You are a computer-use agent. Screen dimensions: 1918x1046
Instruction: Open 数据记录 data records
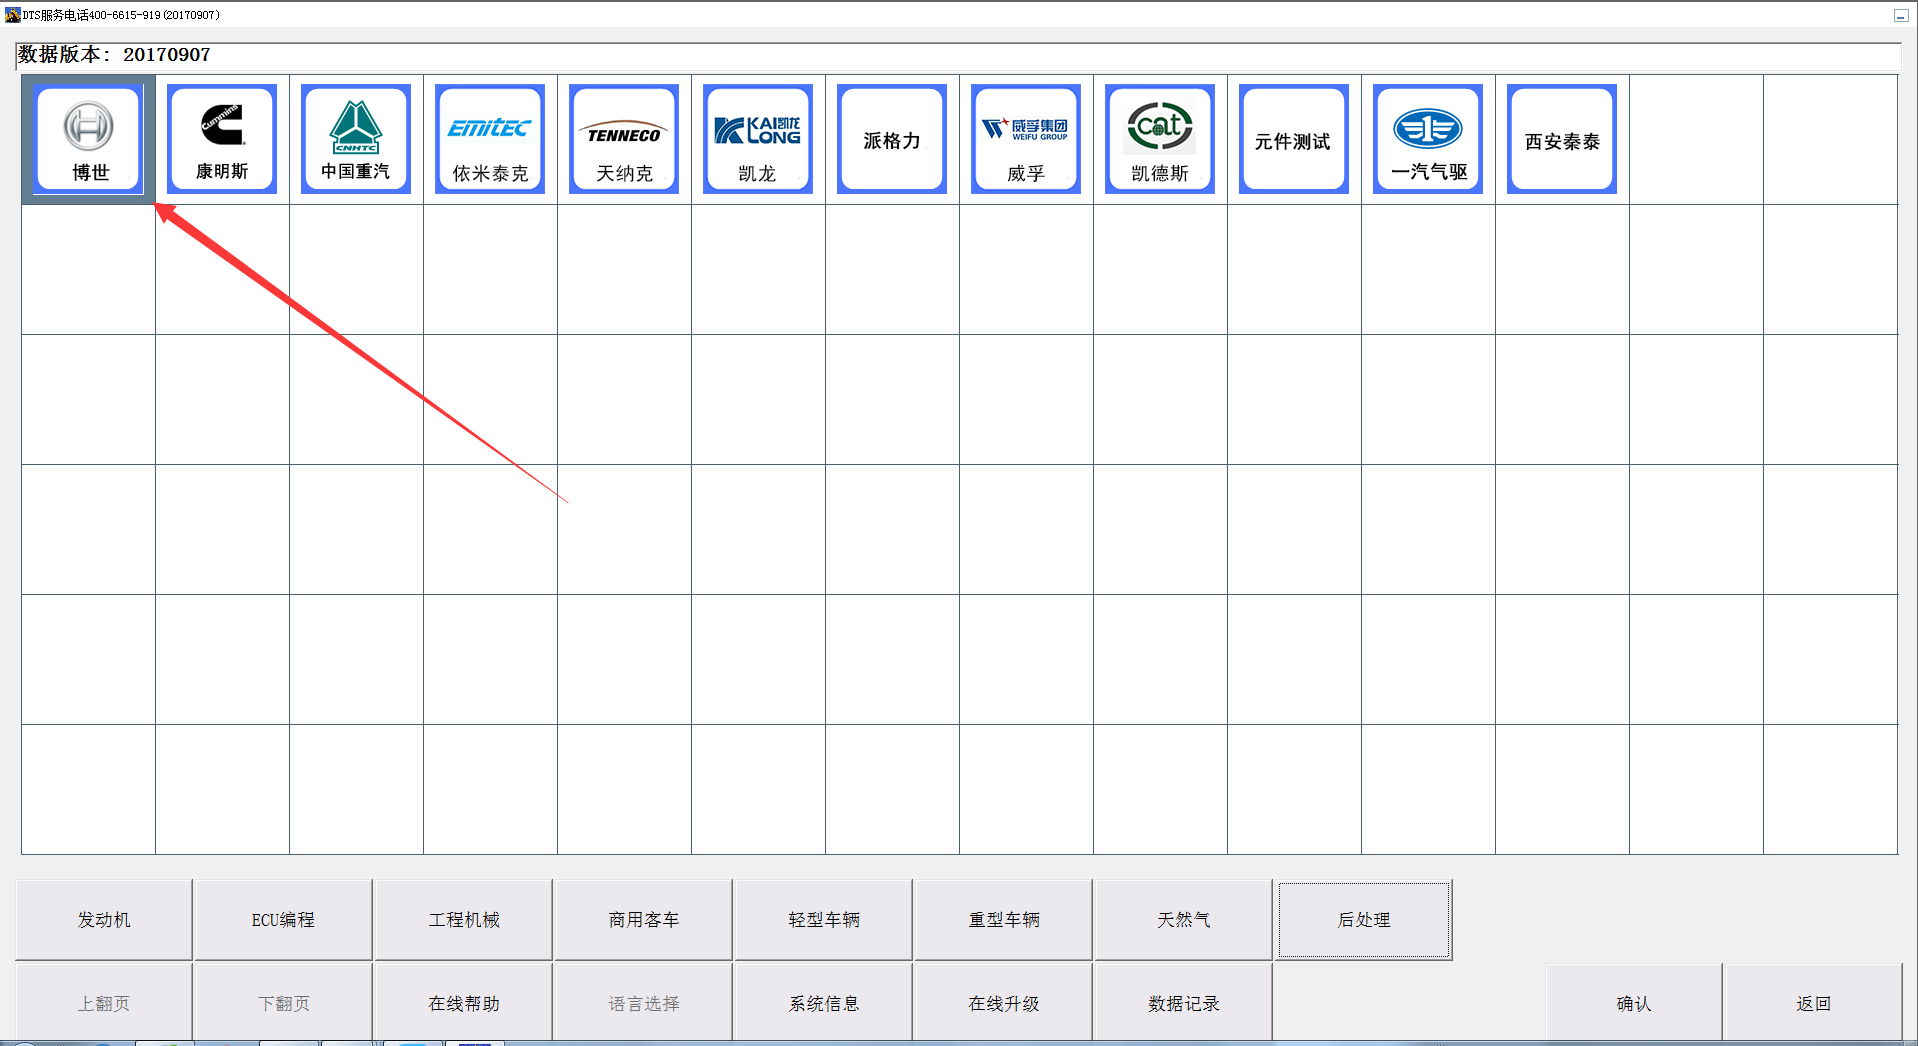click(1183, 1003)
